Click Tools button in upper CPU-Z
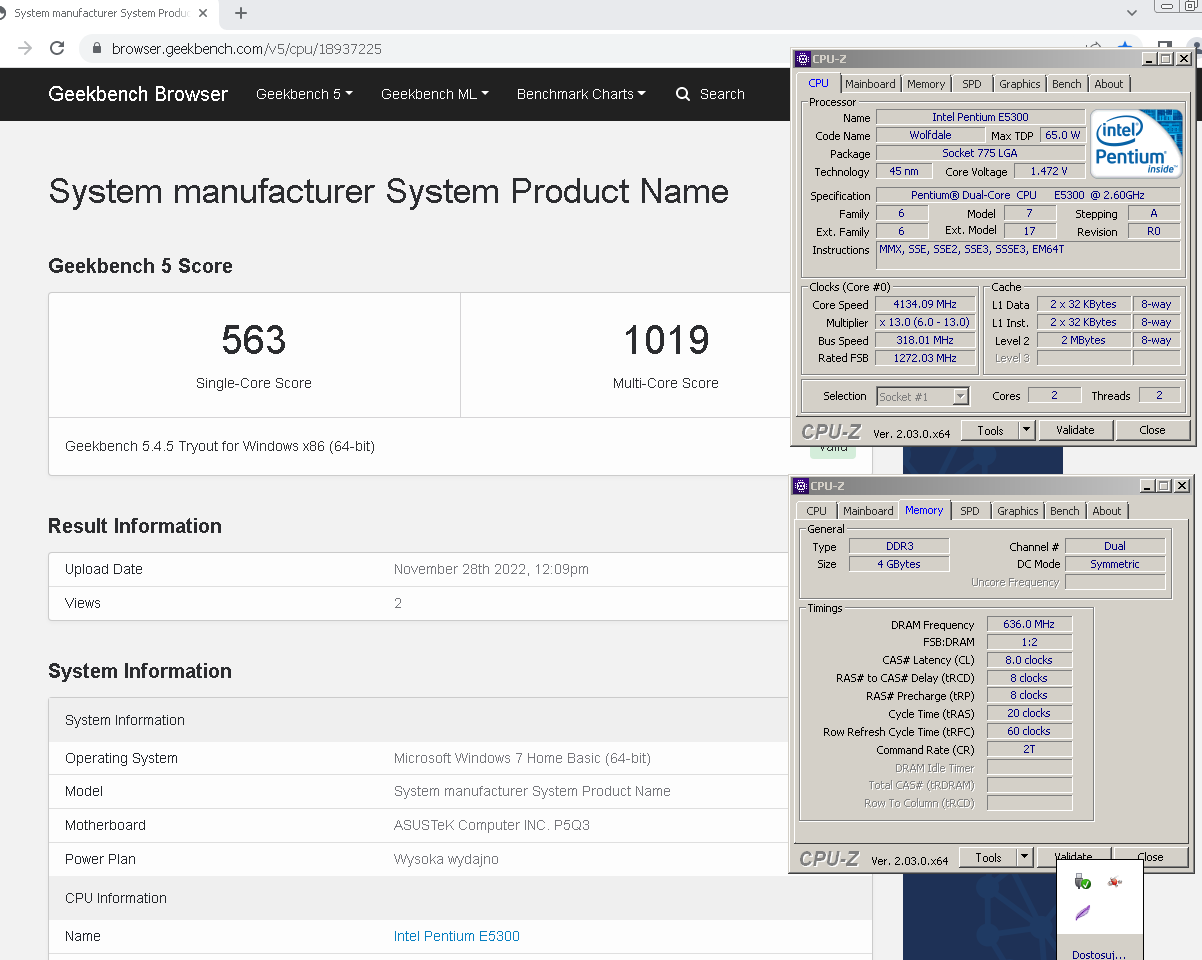 [x=990, y=430]
